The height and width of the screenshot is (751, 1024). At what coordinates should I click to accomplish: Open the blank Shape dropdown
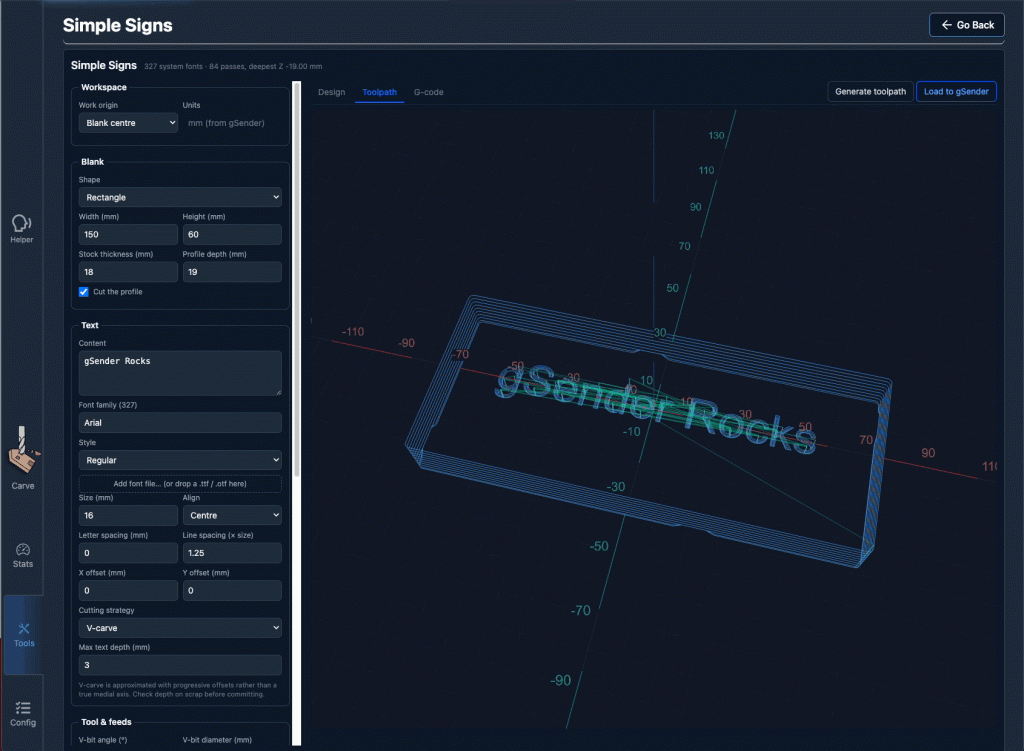[180, 197]
